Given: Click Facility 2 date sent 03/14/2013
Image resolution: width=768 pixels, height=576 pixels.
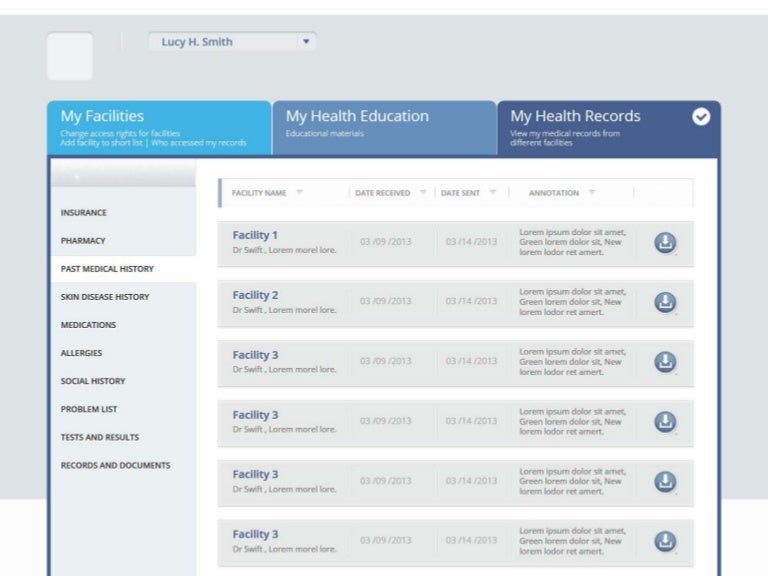Looking at the screenshot, I should (x=471, y=301).
